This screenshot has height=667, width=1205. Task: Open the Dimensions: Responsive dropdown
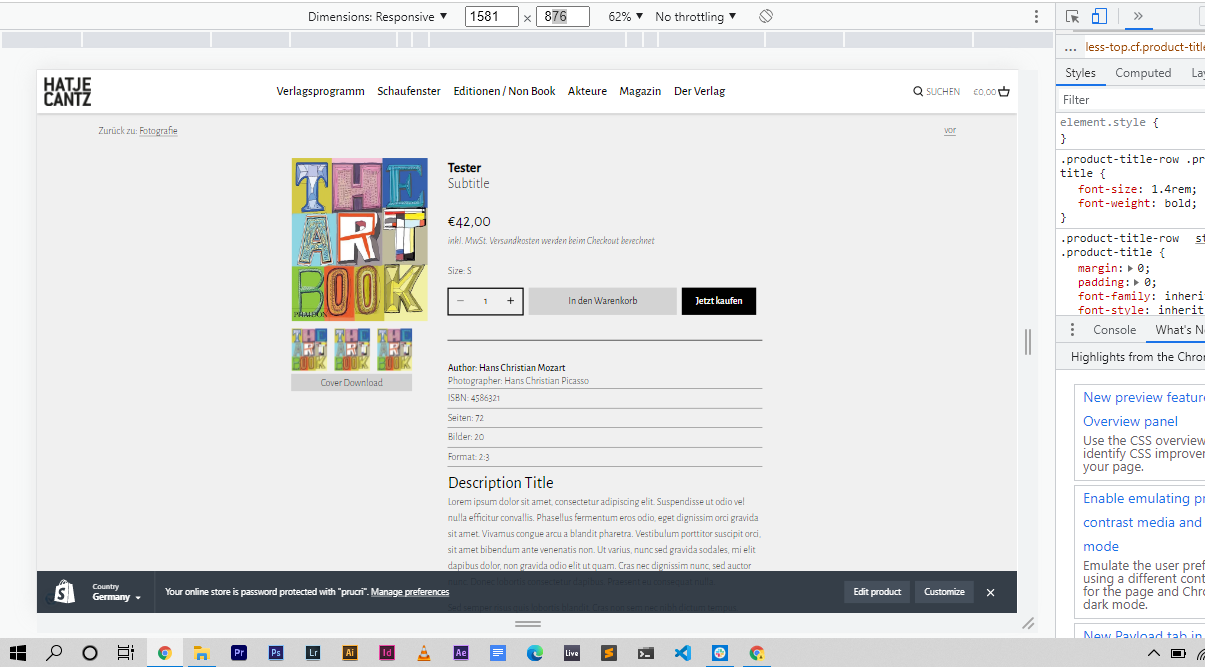point(378,17)
